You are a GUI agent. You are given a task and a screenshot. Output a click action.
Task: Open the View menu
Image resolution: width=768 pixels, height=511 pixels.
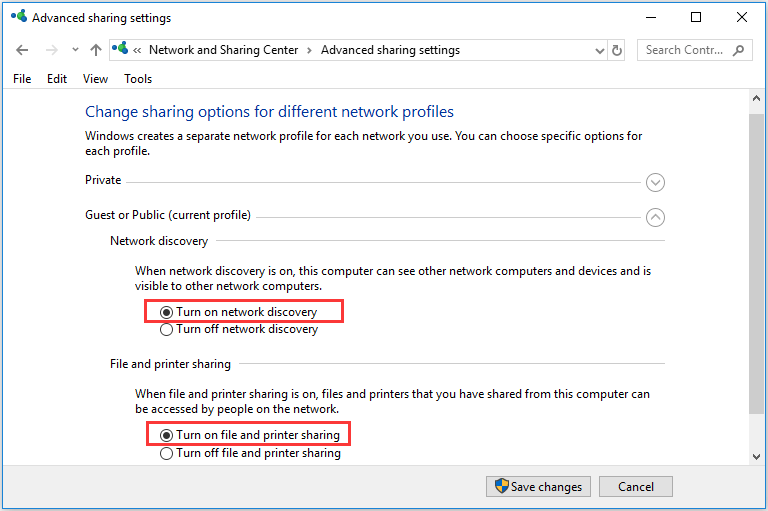[x=96, y=79]
